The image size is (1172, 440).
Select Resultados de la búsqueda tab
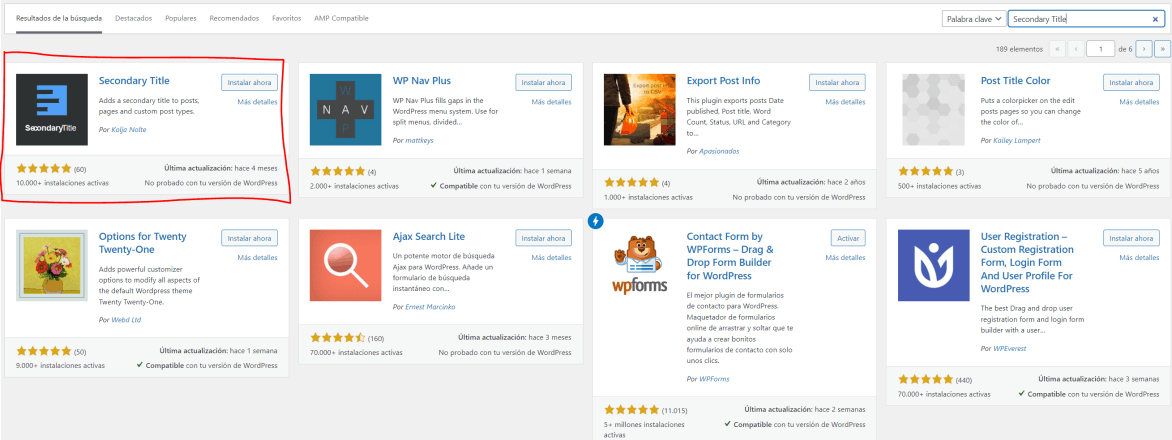[x=59, y=18]
